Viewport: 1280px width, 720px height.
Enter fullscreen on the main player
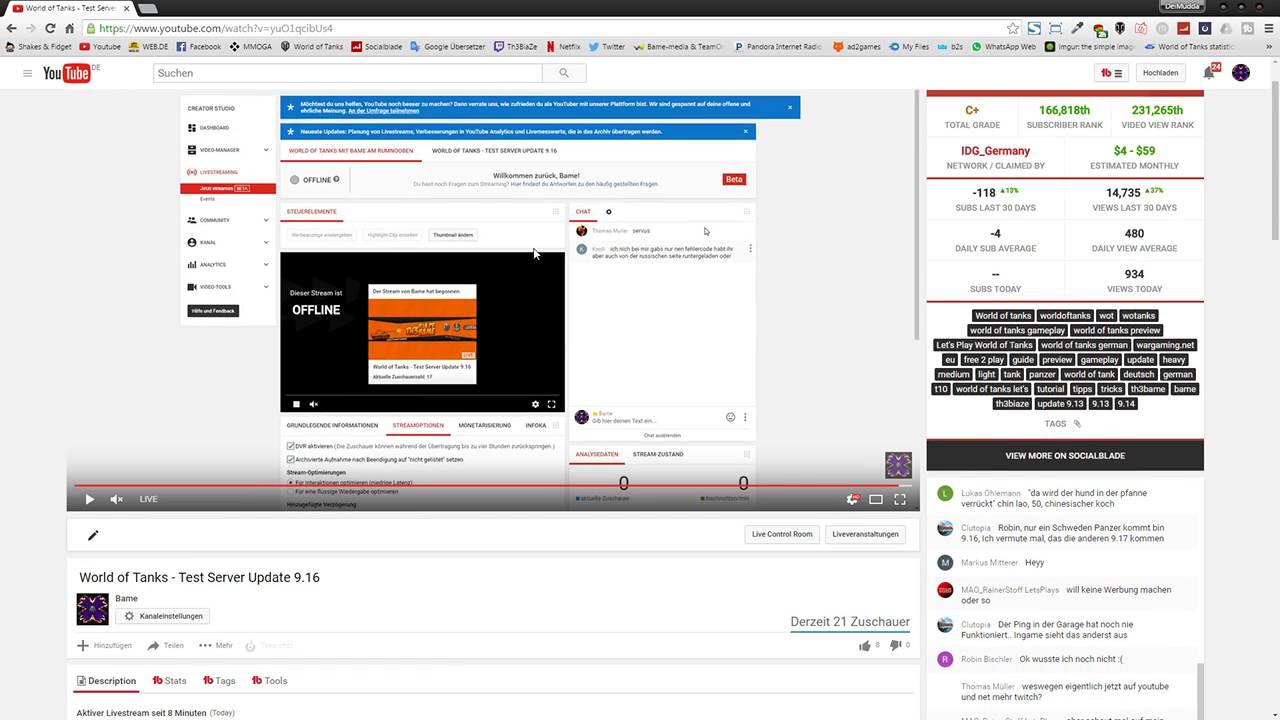point(900,499)
